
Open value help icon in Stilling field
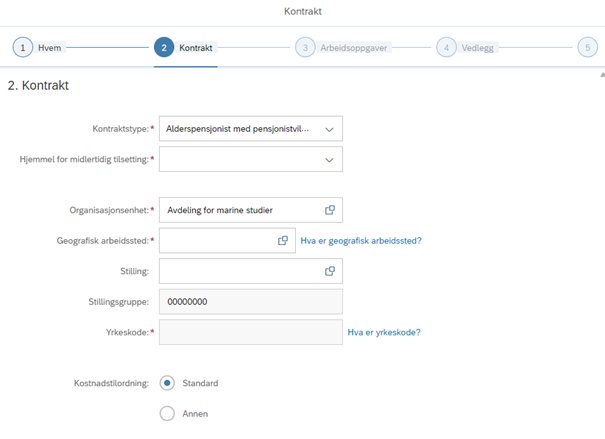point(330,271)
